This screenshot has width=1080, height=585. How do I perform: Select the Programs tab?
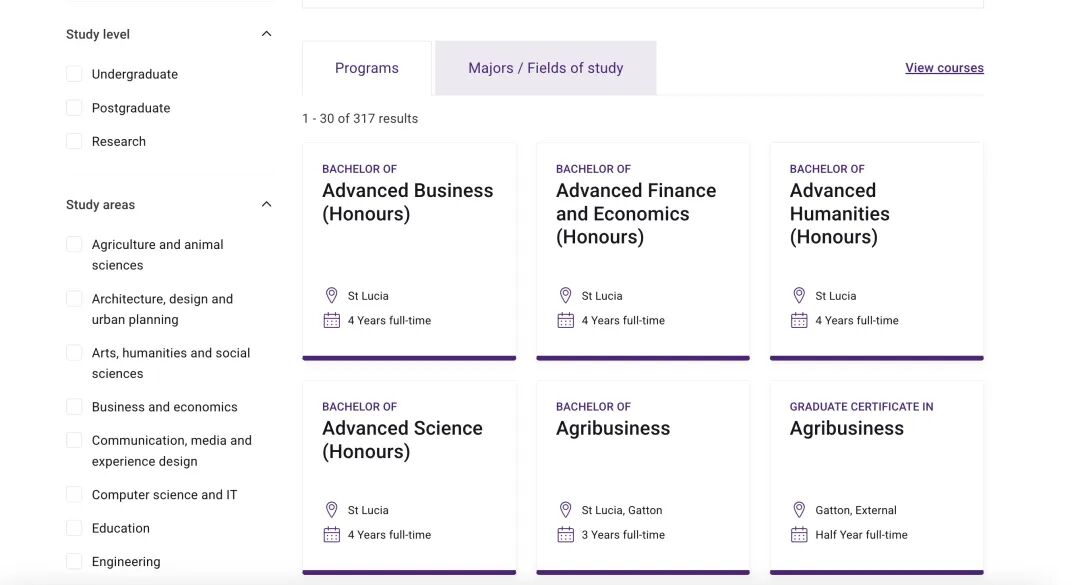click(x=367, y=68)
